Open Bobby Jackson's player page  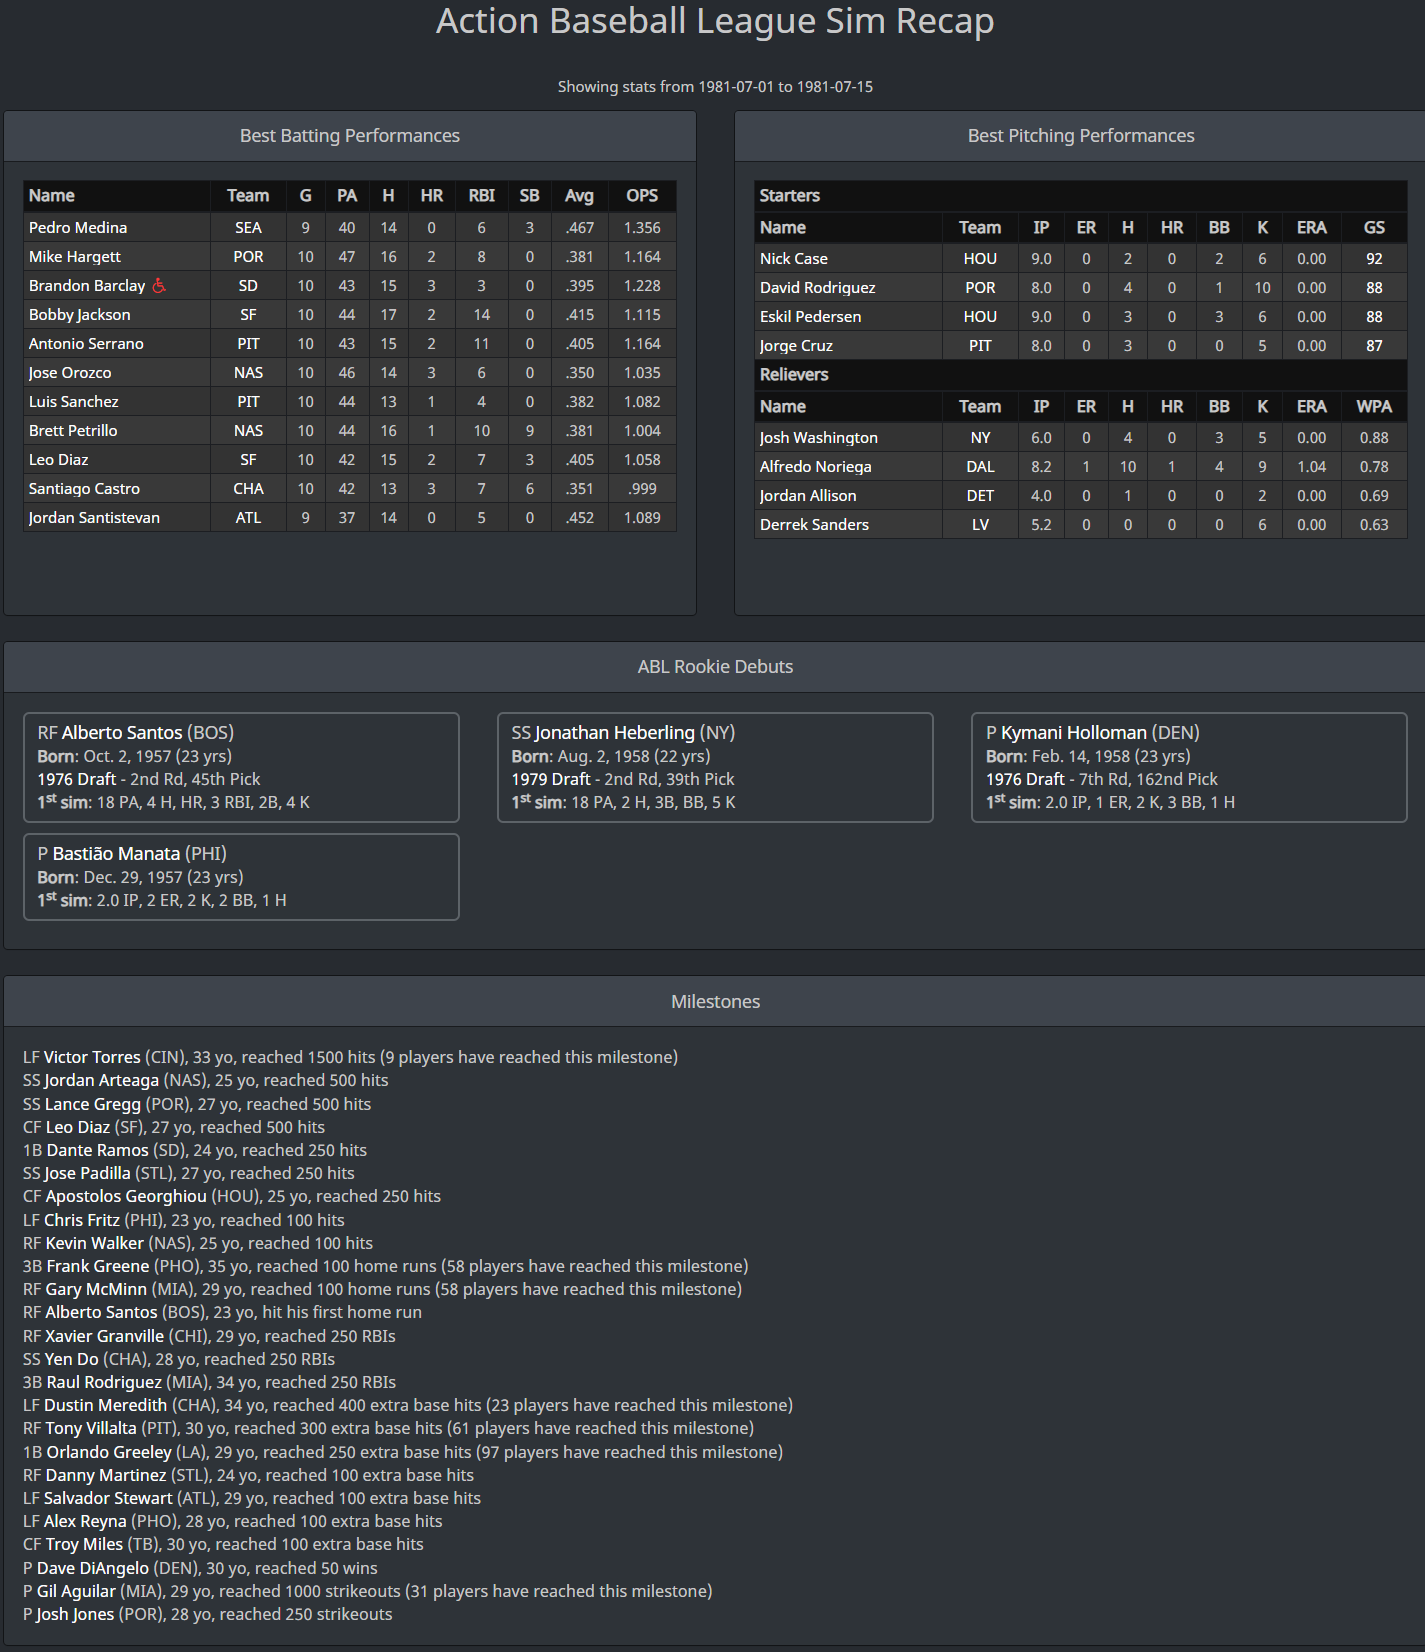pyautogui.click(x=79, y=315)
